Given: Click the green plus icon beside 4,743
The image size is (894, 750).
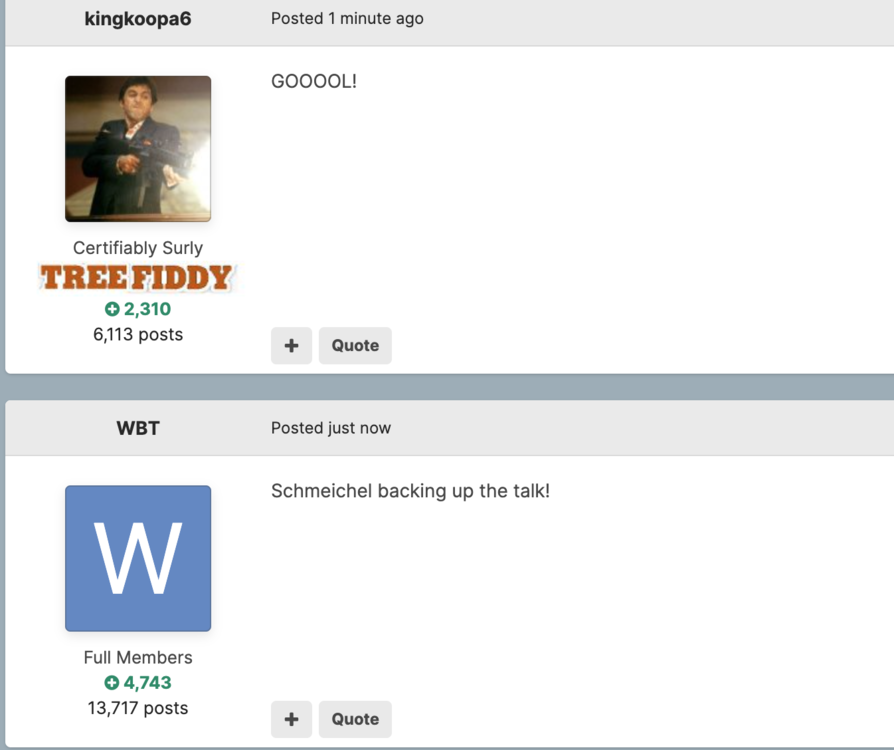Looking at the screenshot, I should [112, 683].
